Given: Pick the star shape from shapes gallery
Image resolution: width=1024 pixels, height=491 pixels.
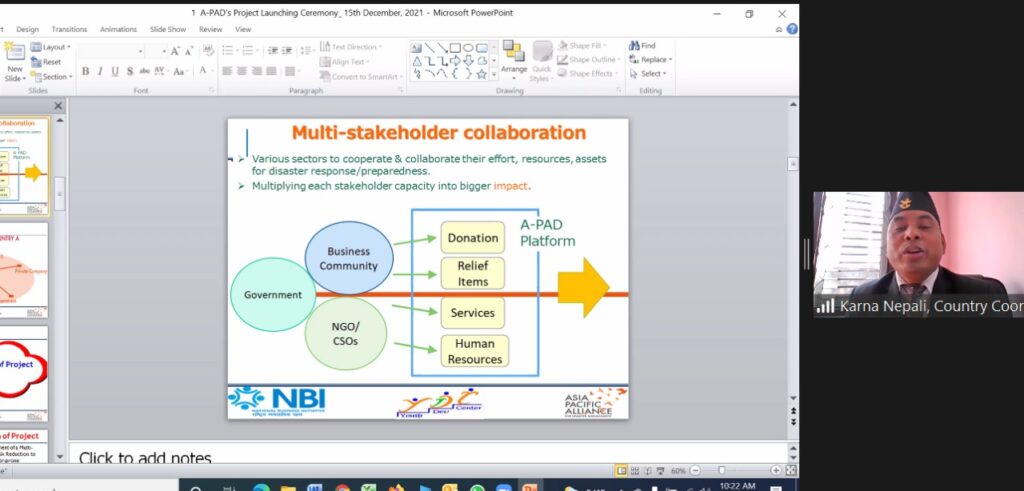Looking at the screenshot, I should click(481, 74).
